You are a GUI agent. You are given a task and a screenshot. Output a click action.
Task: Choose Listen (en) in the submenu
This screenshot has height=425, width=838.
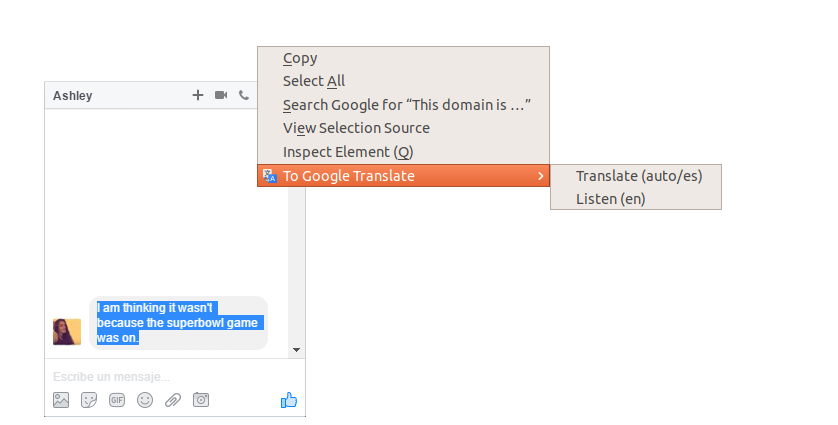click(611, 199)
